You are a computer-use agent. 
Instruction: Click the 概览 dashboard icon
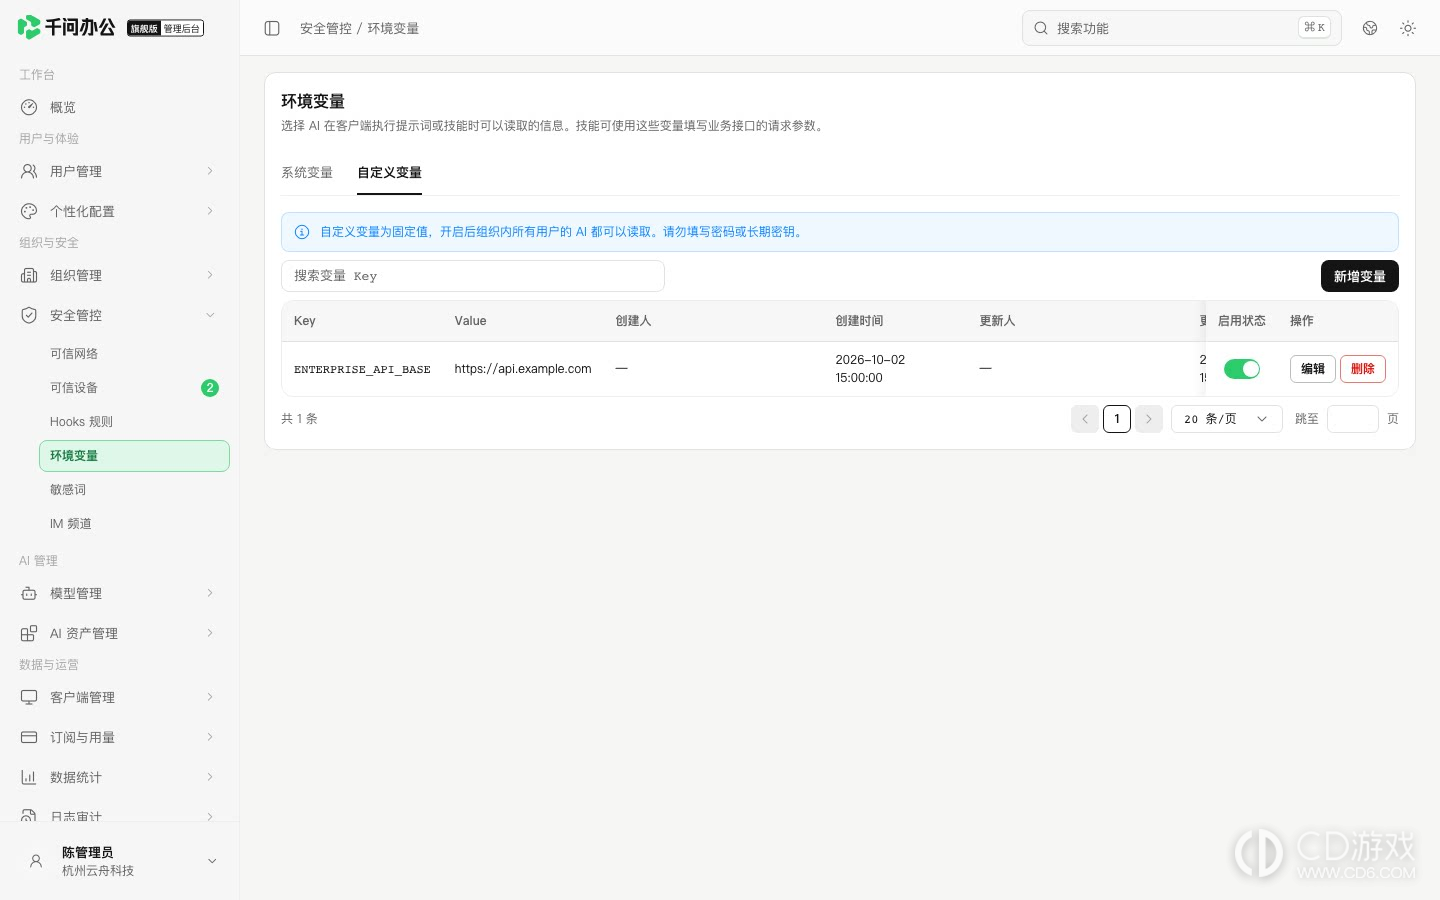[29, 107]
